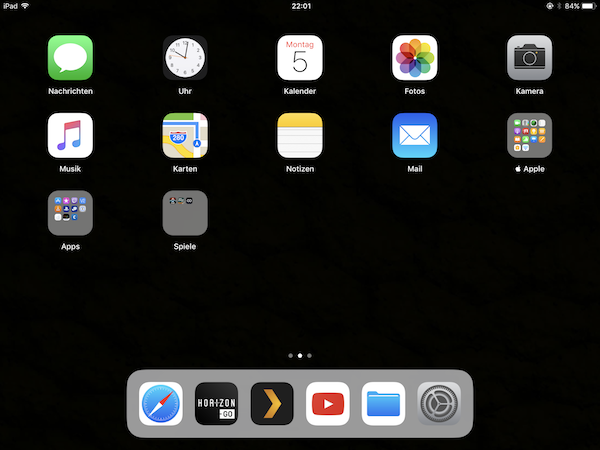Open the Plex app in the dock

click(272, 404)
